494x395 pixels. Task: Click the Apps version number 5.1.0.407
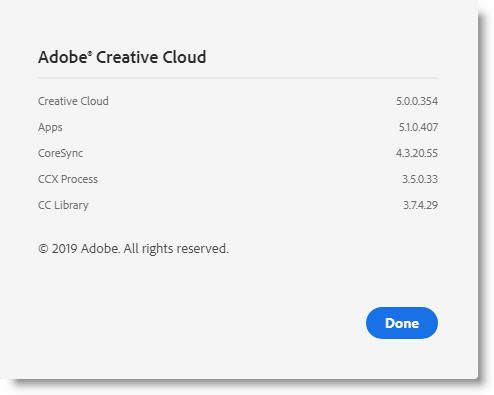click(x=418, y=127)
